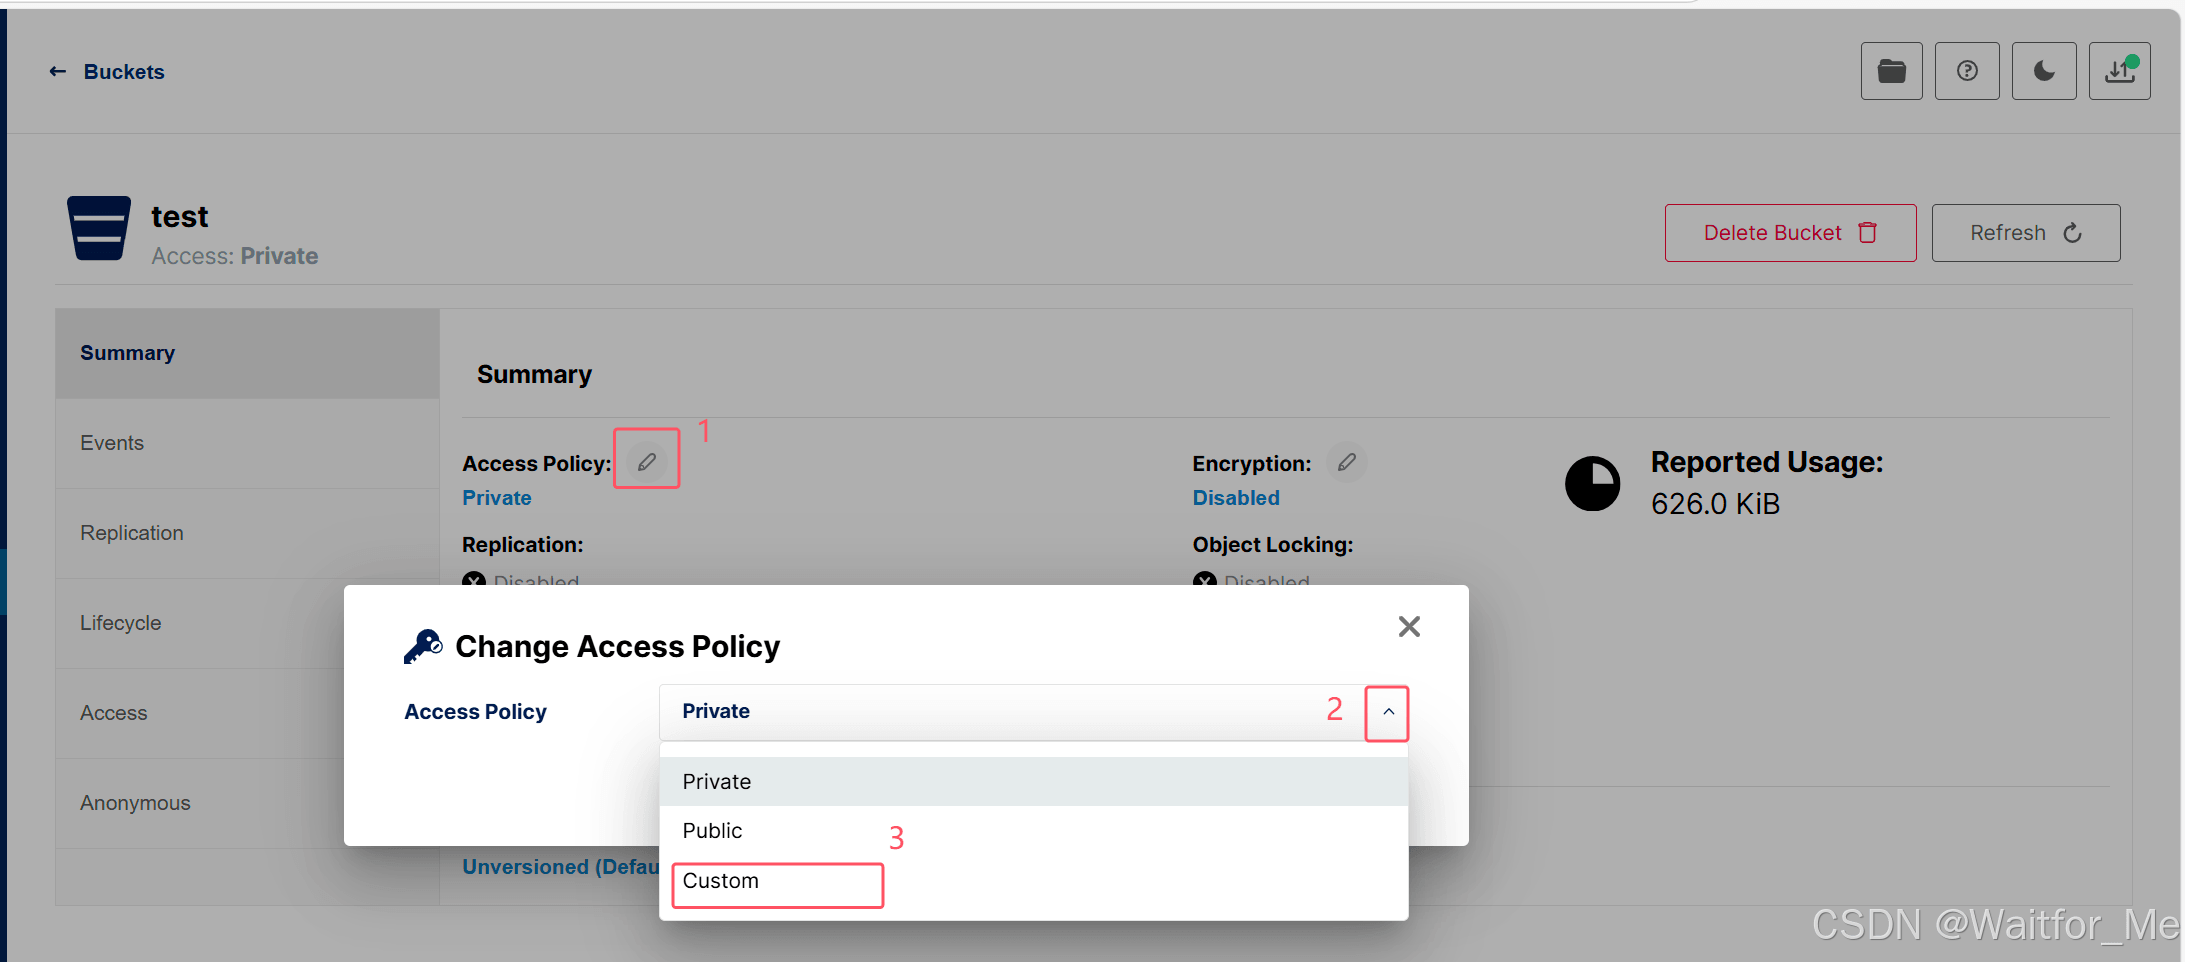Collapse the Access Policy dropdown chevron

(x=1388, y=712)
